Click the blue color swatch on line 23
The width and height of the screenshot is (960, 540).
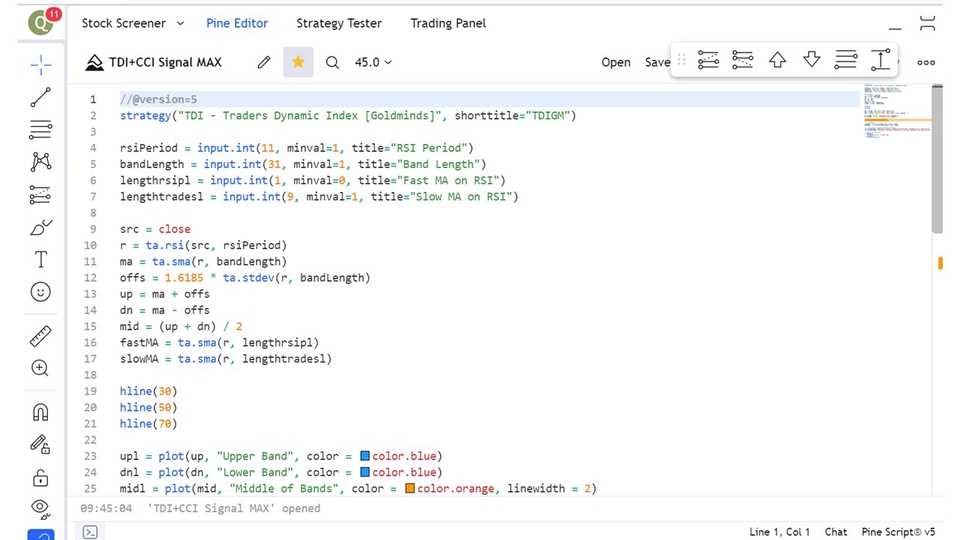(x=365, y=456)
